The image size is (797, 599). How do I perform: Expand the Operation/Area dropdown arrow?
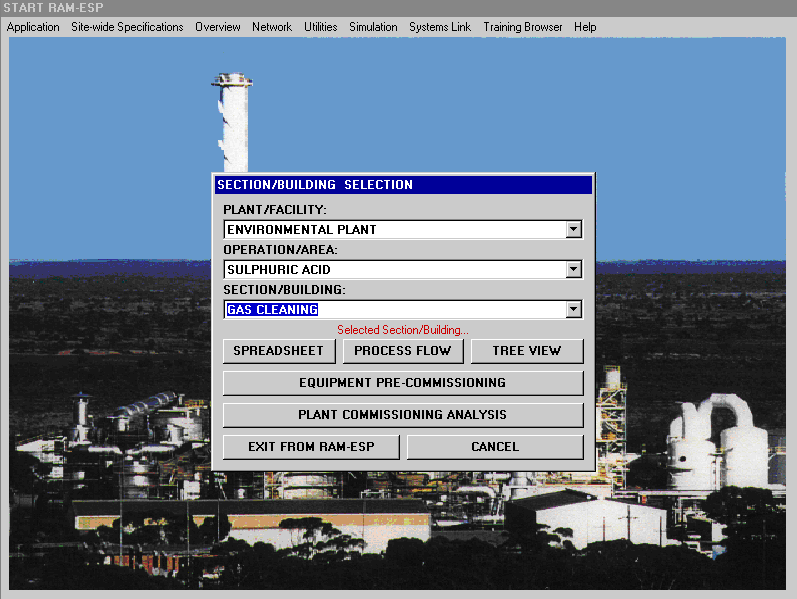[x=573, y=269]
